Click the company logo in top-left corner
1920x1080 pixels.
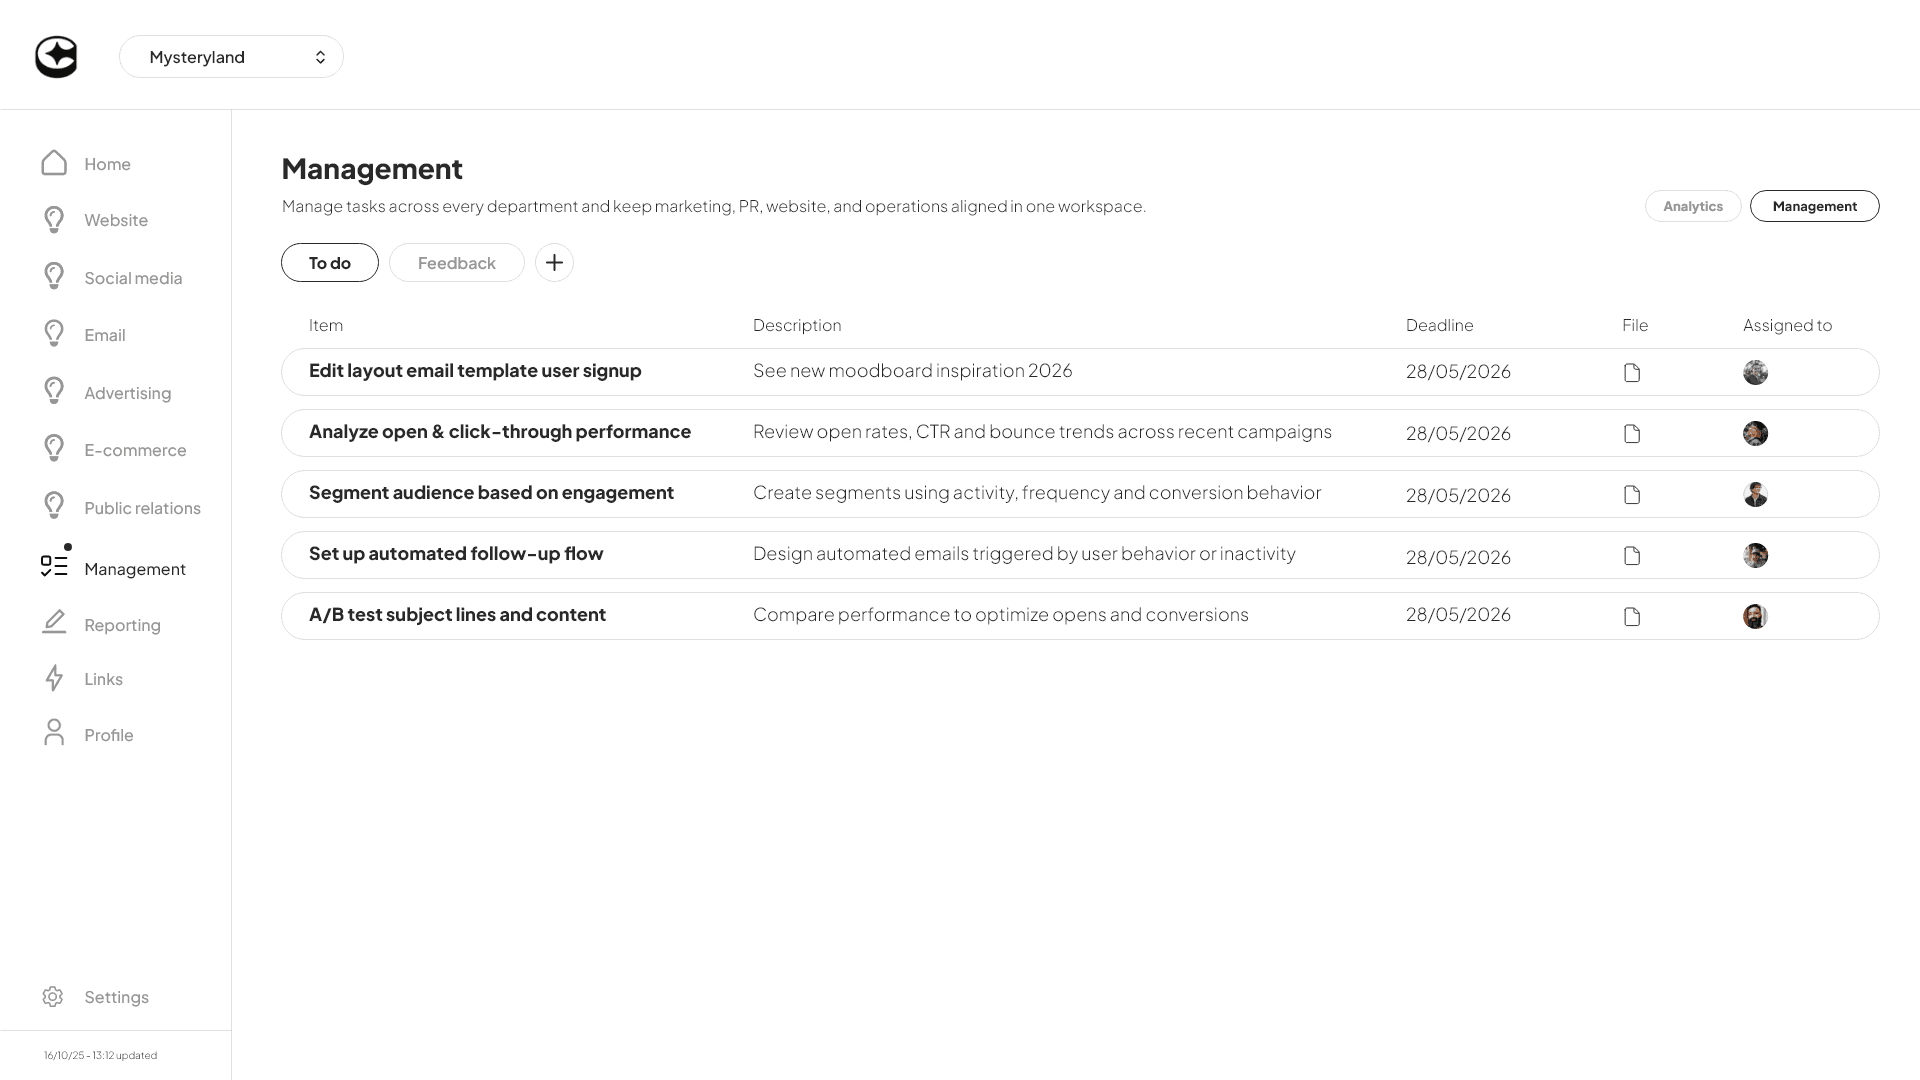pos(57,56)
